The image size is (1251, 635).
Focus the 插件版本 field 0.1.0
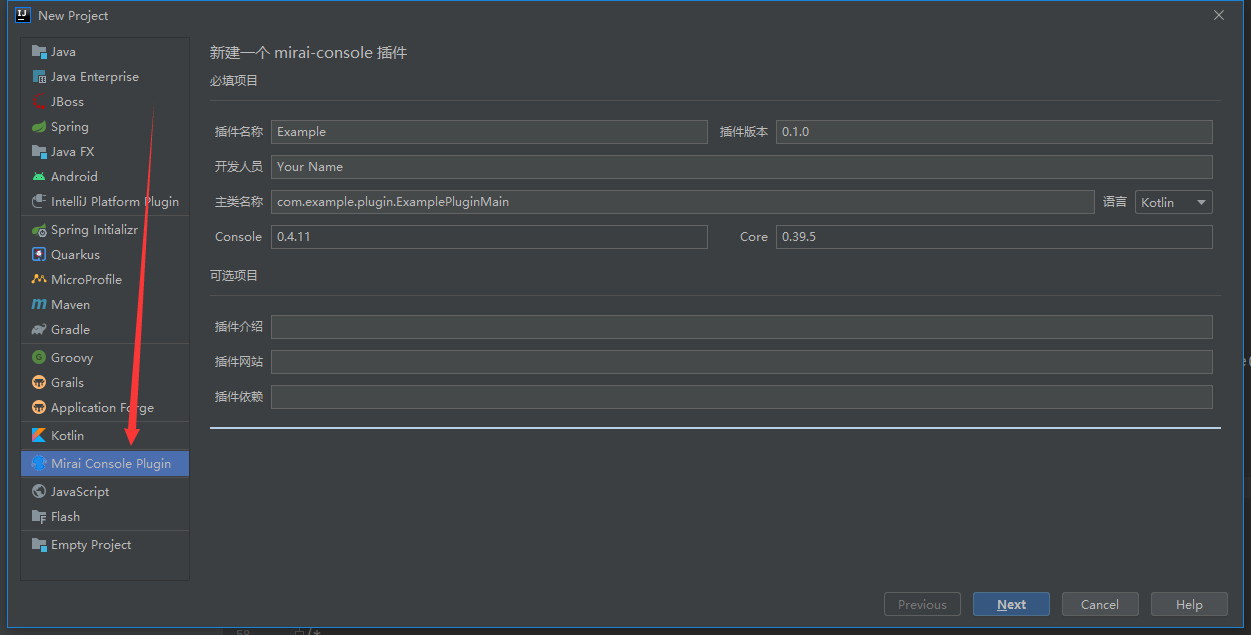pos(994,132)
